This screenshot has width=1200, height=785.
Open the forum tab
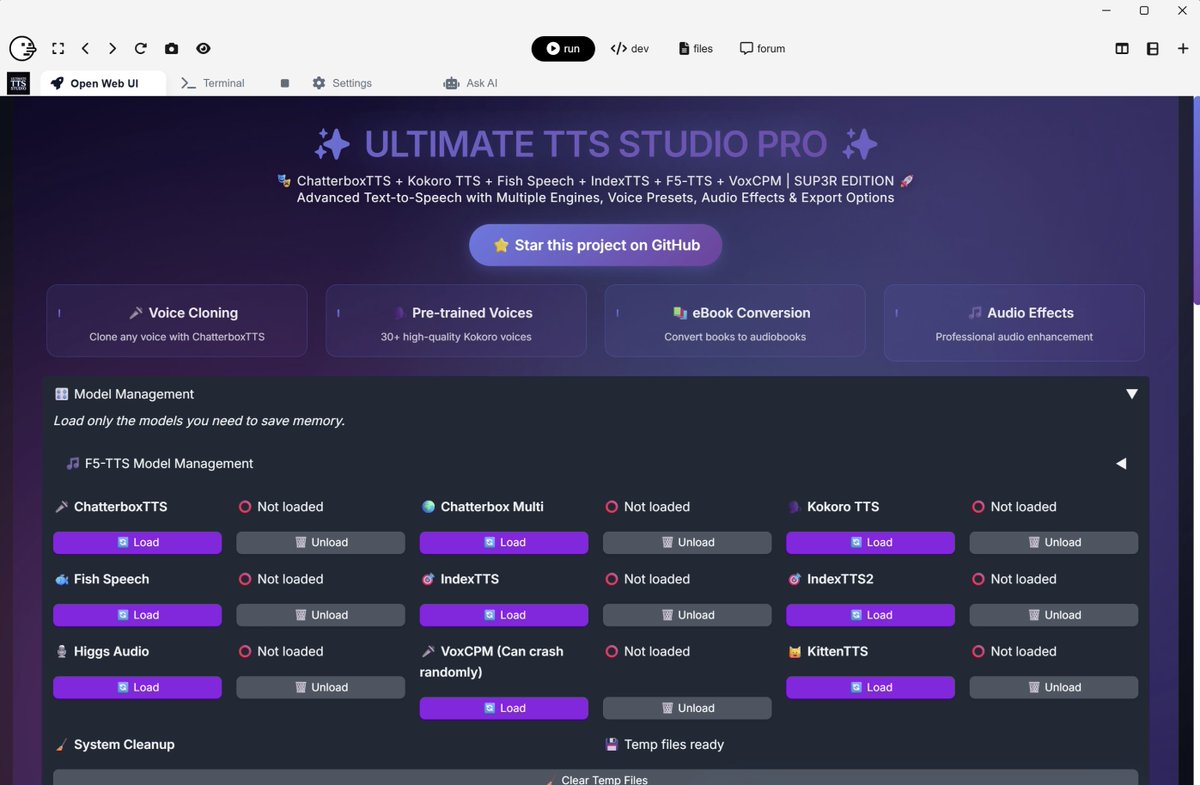coord(763,48)
